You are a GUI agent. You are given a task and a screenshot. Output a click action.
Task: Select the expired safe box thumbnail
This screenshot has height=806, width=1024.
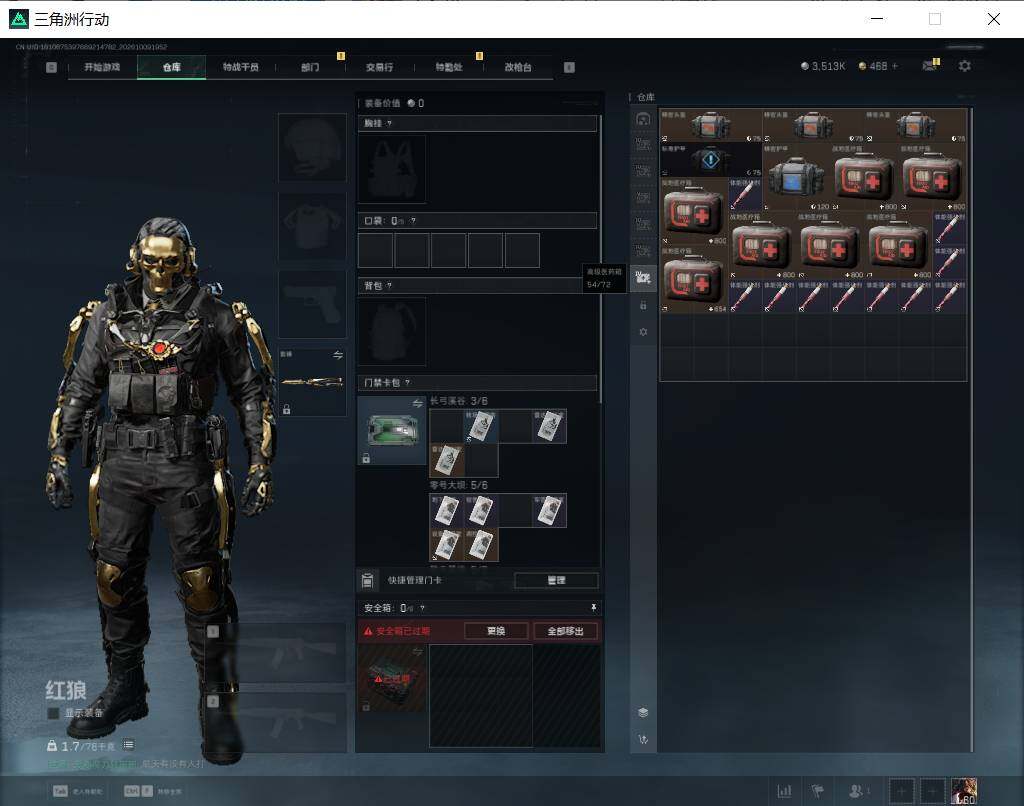(392, 678)
